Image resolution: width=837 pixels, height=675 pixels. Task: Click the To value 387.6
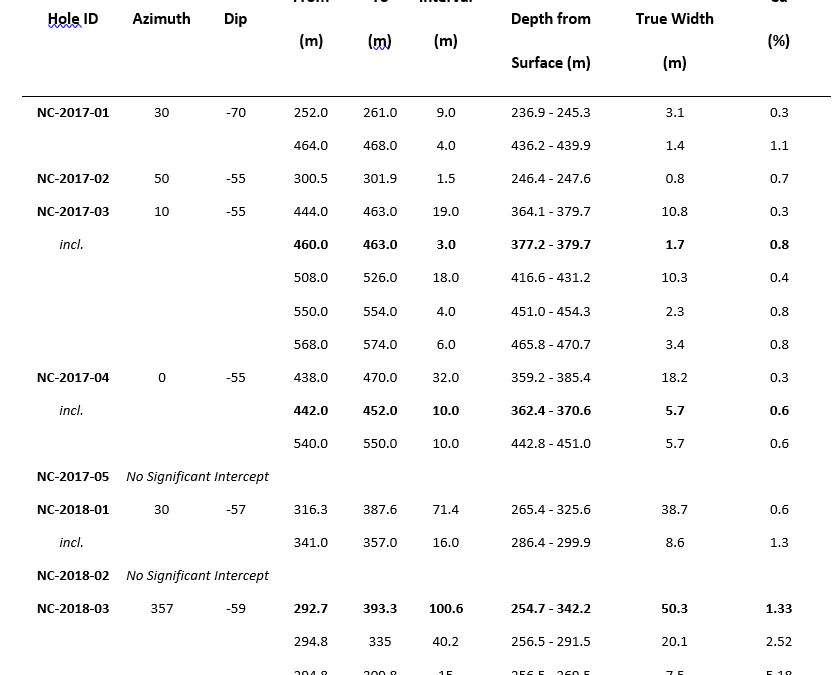pos(380,510)
